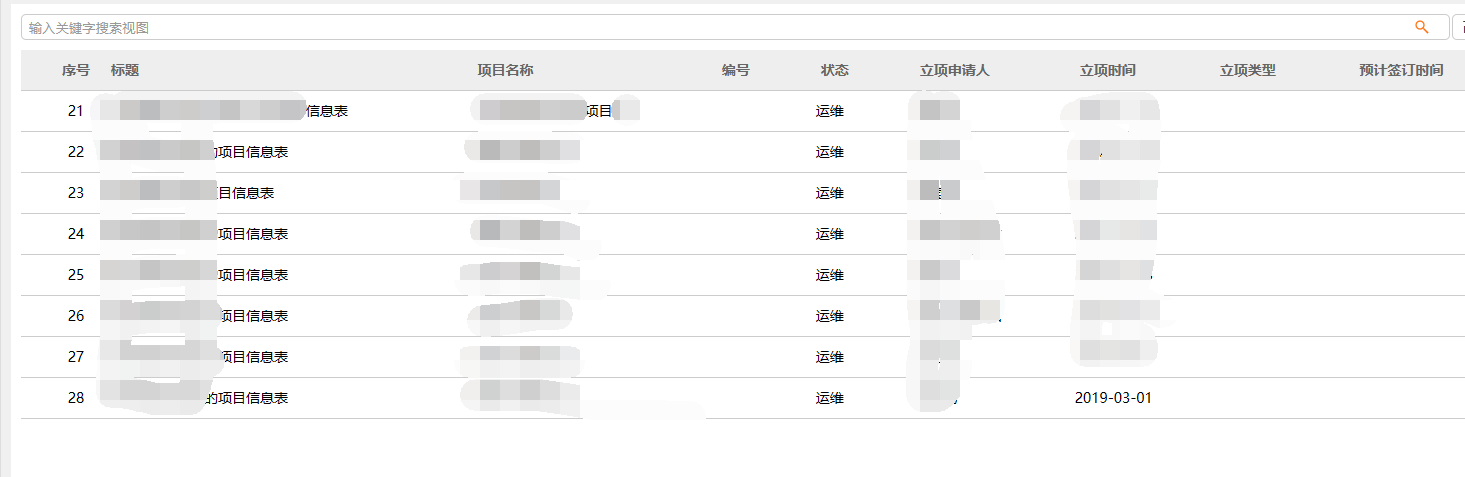Click the 立项申请人 column header

coord(955,71)
